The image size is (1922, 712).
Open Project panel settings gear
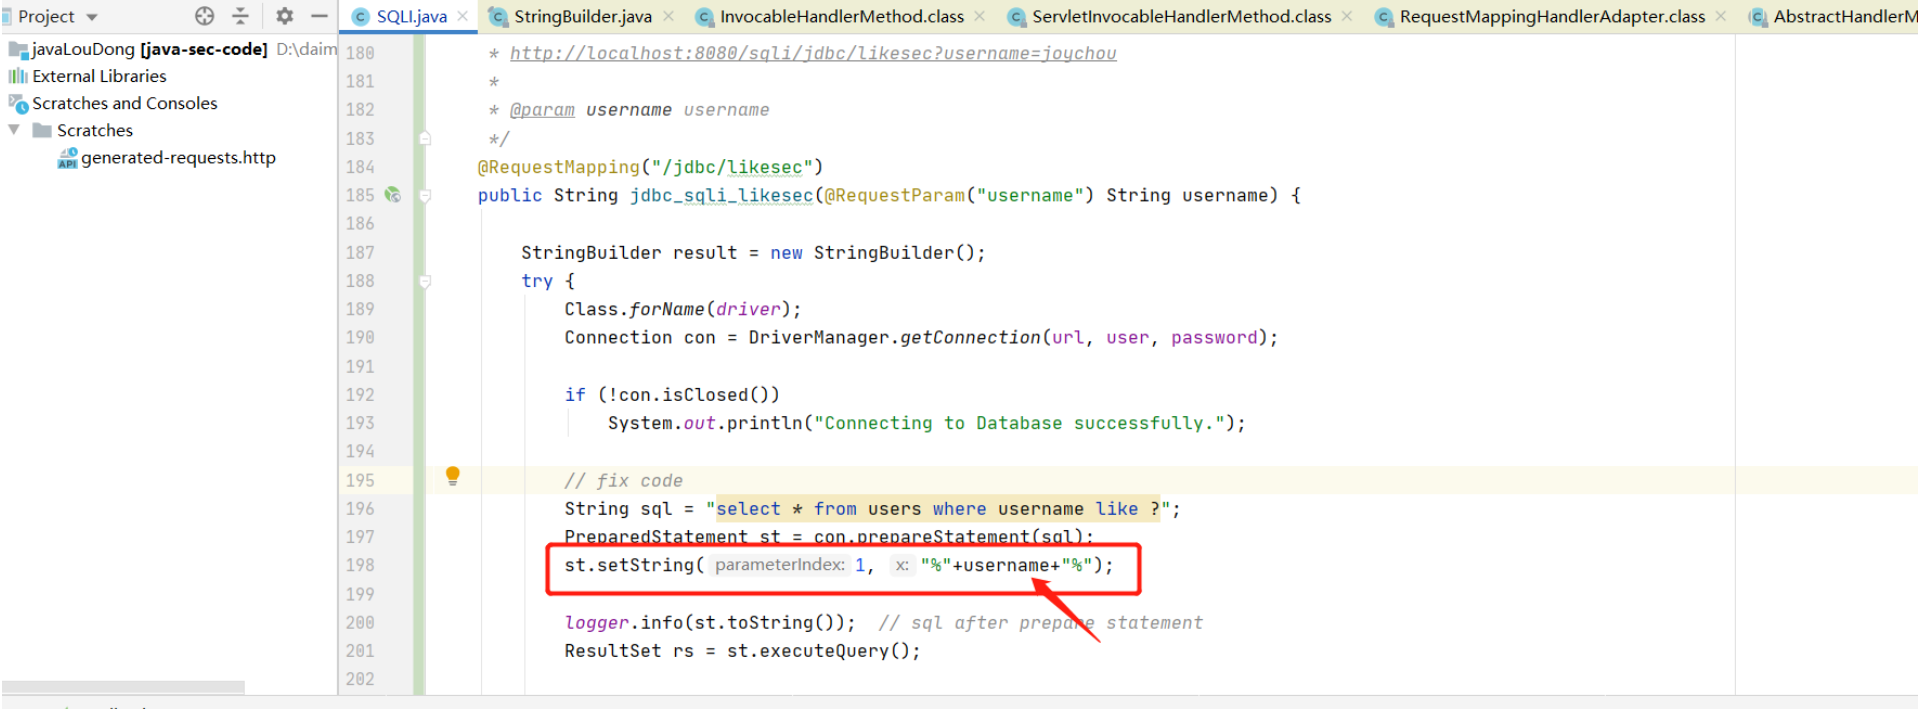[285, 16]
